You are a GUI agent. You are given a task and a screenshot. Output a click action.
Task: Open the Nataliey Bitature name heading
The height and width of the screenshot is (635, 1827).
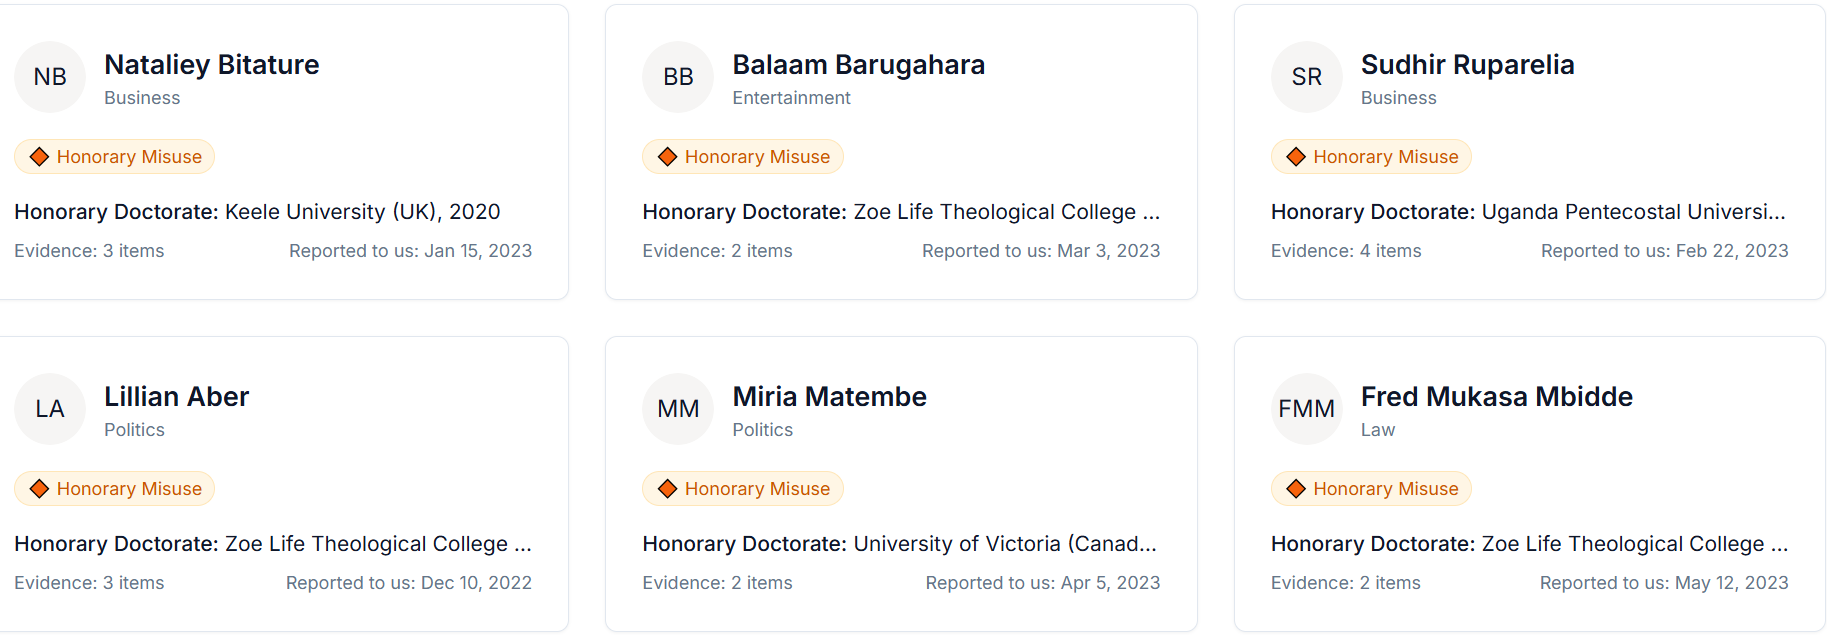(x=211, y=65)
